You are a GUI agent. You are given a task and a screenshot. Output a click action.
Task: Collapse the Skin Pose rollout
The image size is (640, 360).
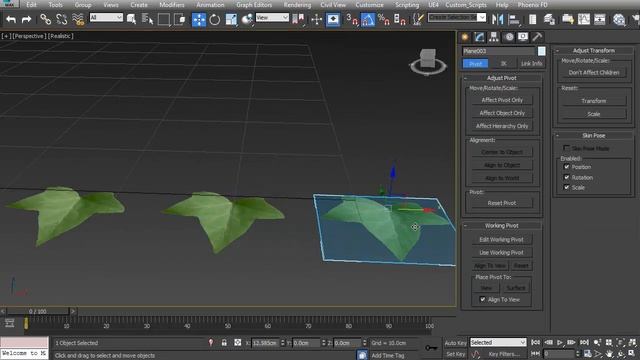point(593,136)
